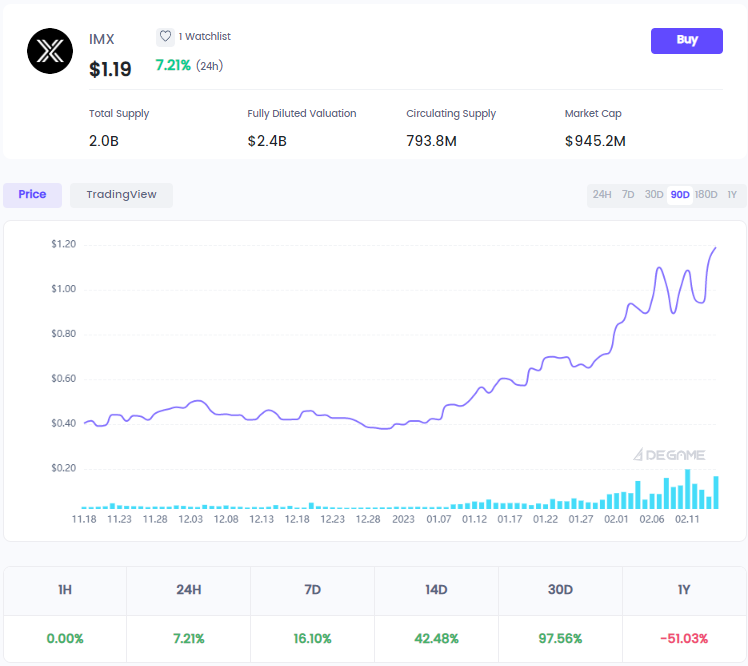The image size is (748, 666).
Task: Toggle the heart watchlist icon
Action: click(165, 36)
